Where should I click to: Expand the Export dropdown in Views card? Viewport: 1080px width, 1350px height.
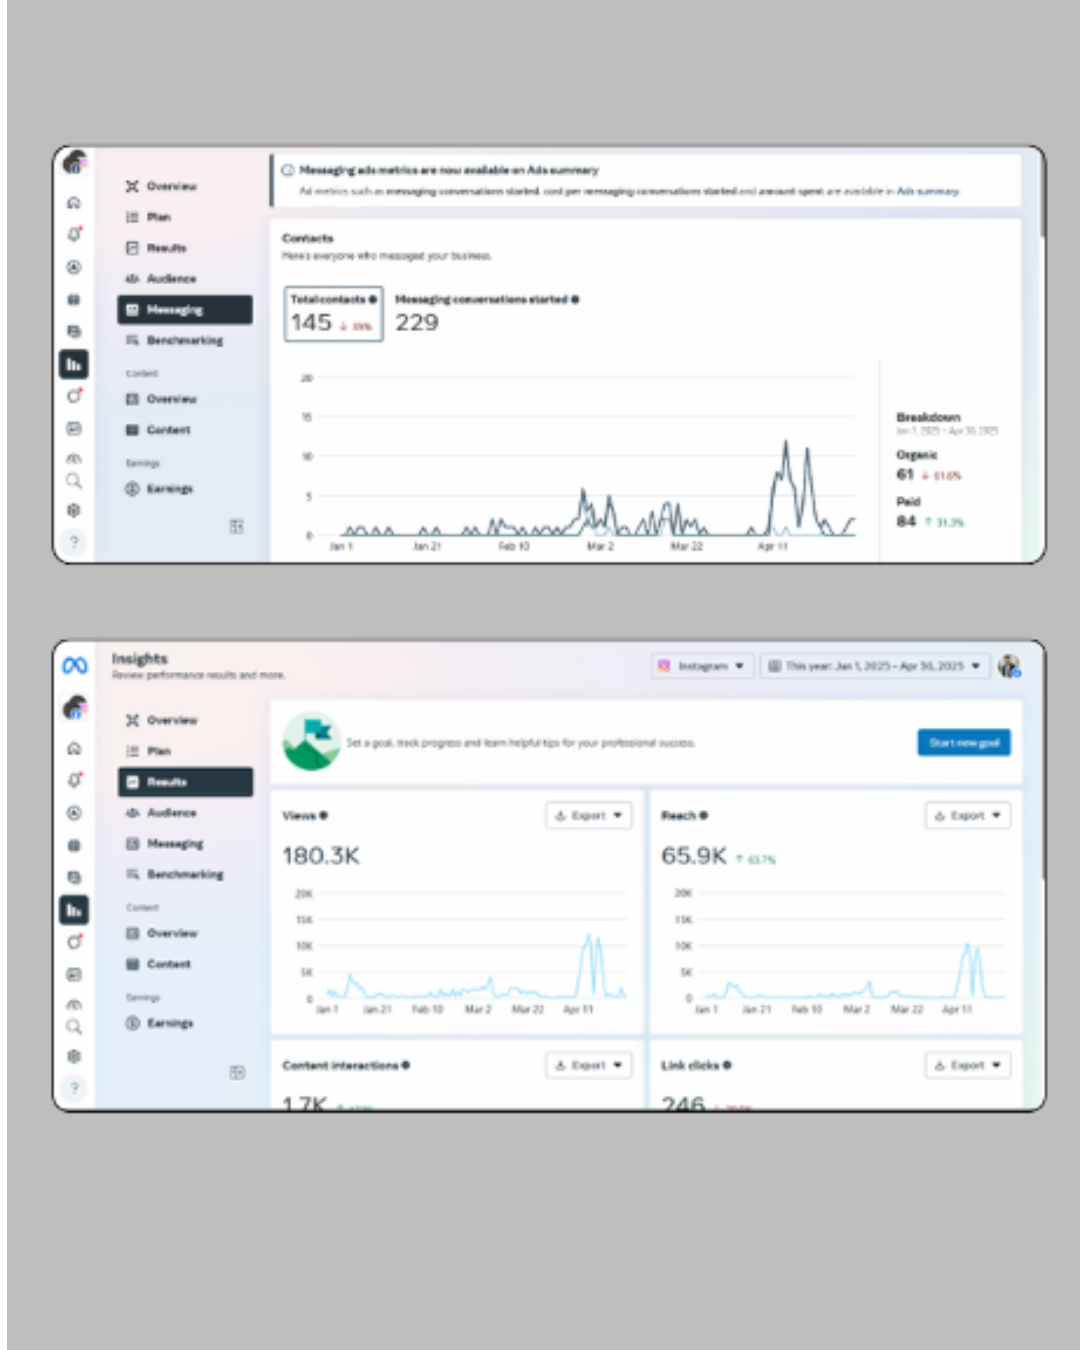588,816
